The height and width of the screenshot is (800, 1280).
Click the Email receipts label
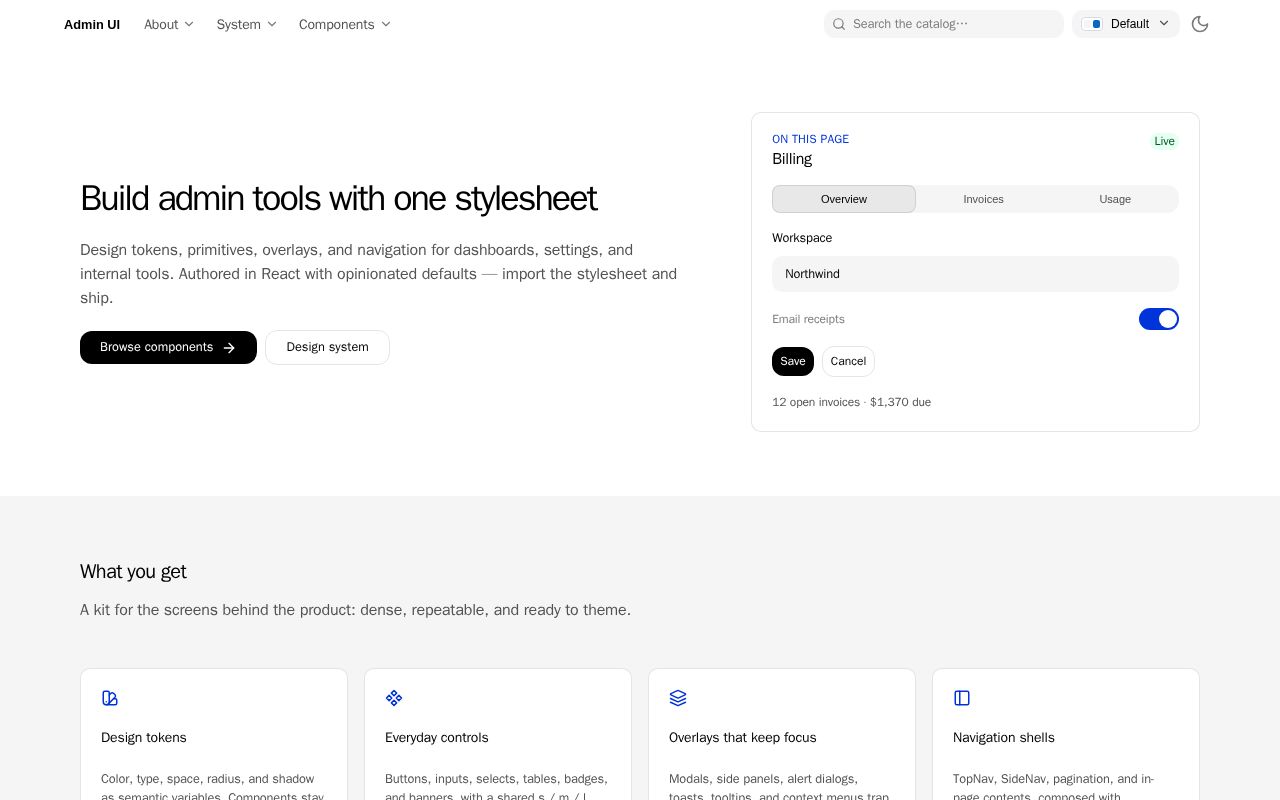[x=808, y=319]
